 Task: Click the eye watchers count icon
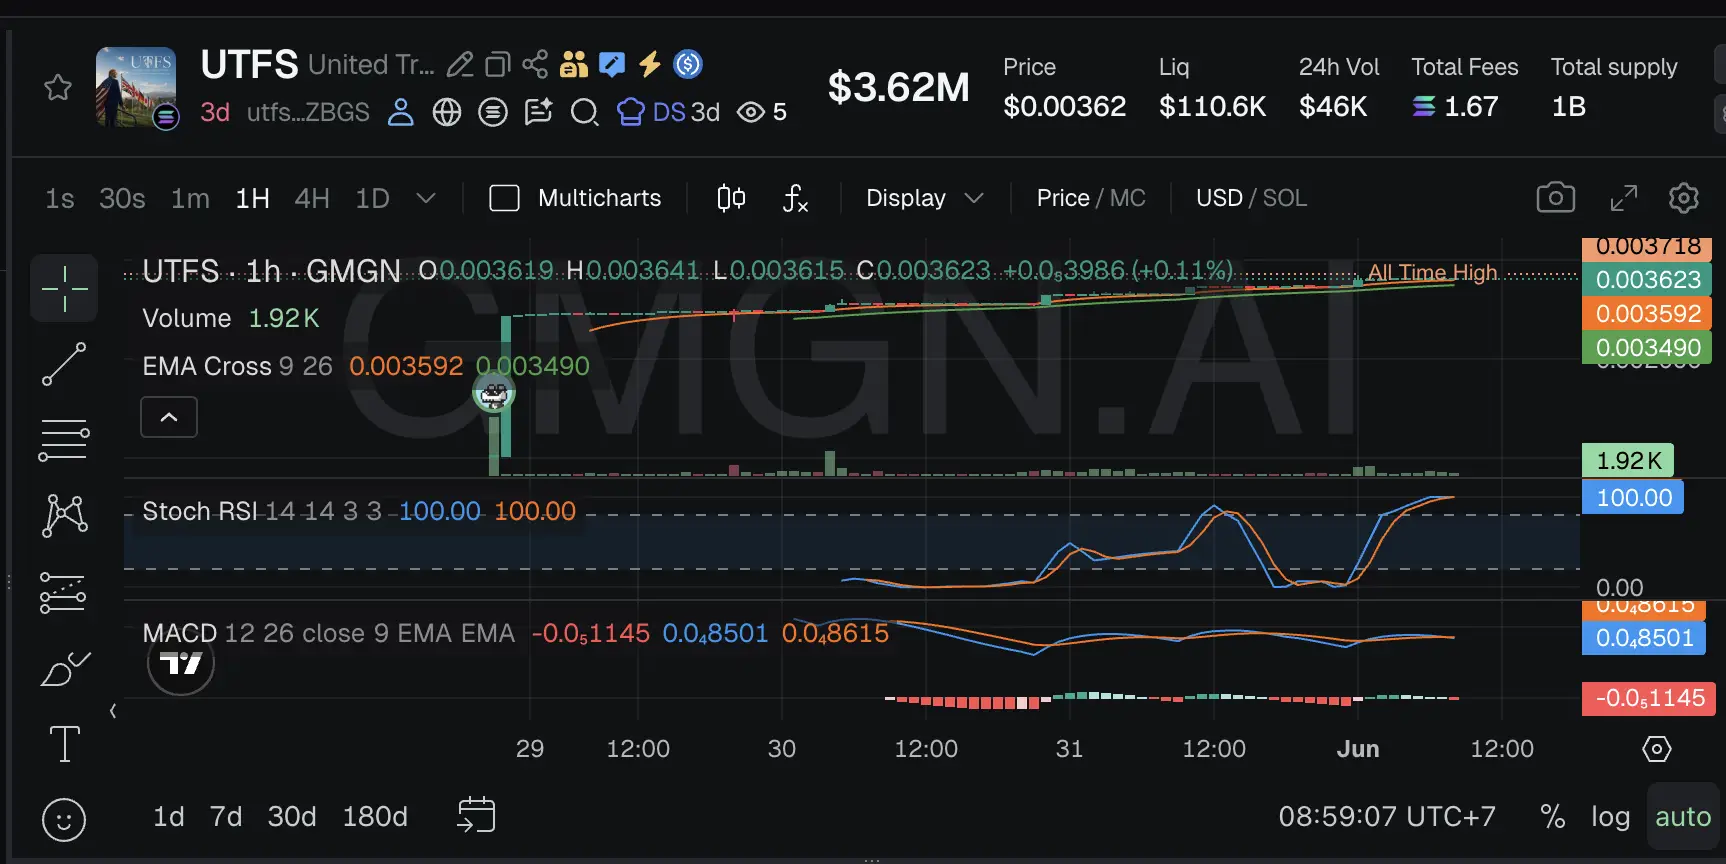[751, 112]
